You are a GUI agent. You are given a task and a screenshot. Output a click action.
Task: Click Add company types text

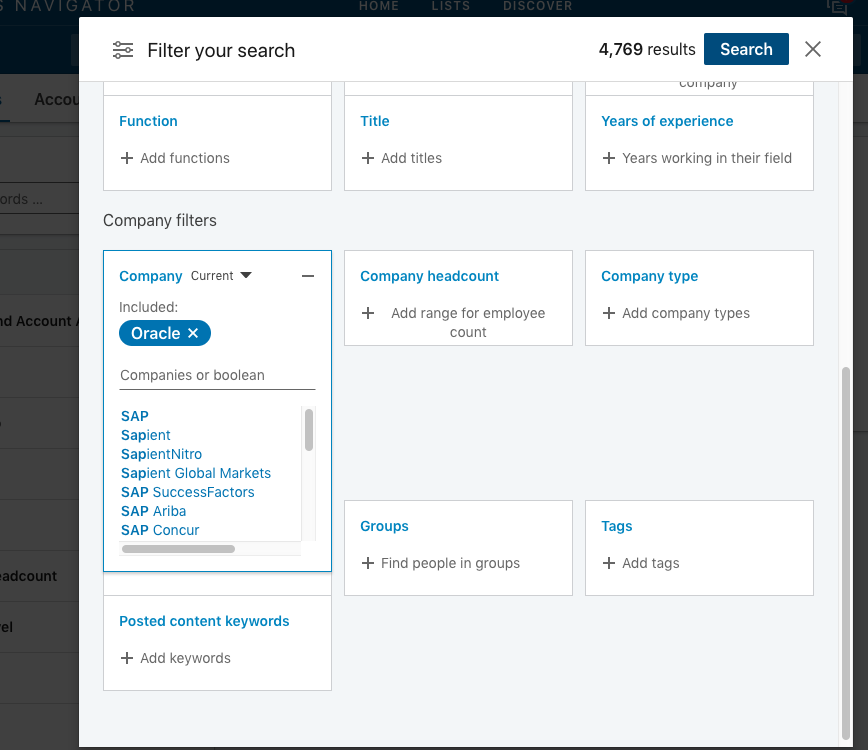pyautogui.click(x=686, y=313)
